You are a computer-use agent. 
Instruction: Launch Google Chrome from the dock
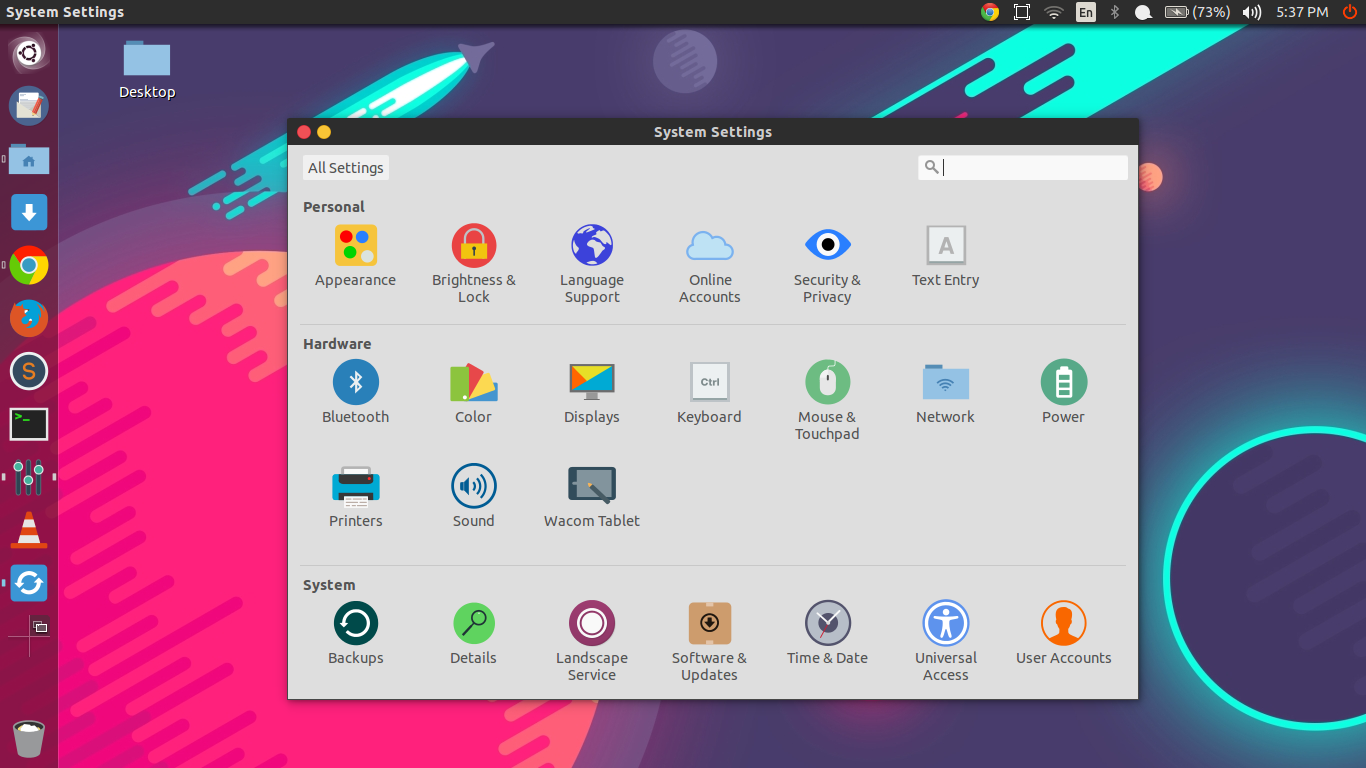click(x=28, y=266)
